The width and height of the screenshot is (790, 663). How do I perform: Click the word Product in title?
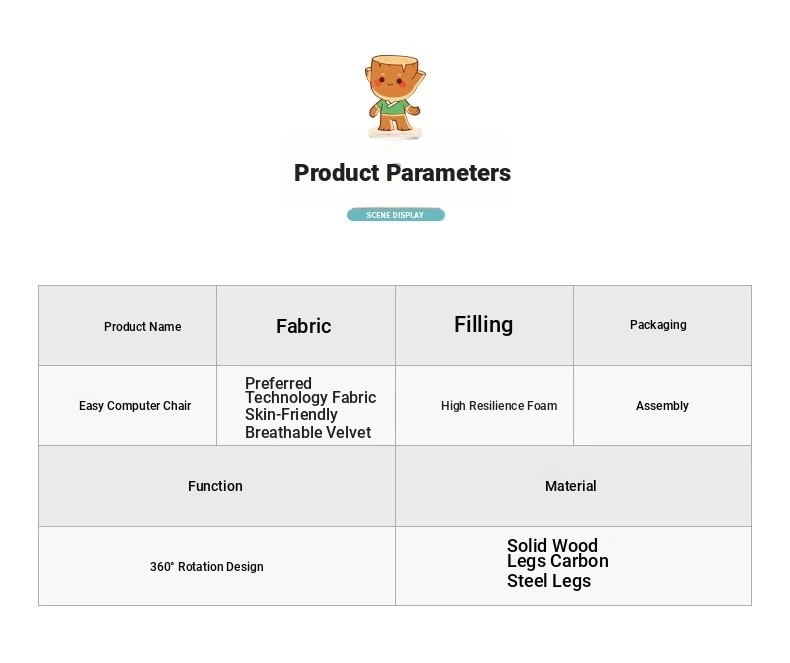pyautogui.click(x=337, y=173)
